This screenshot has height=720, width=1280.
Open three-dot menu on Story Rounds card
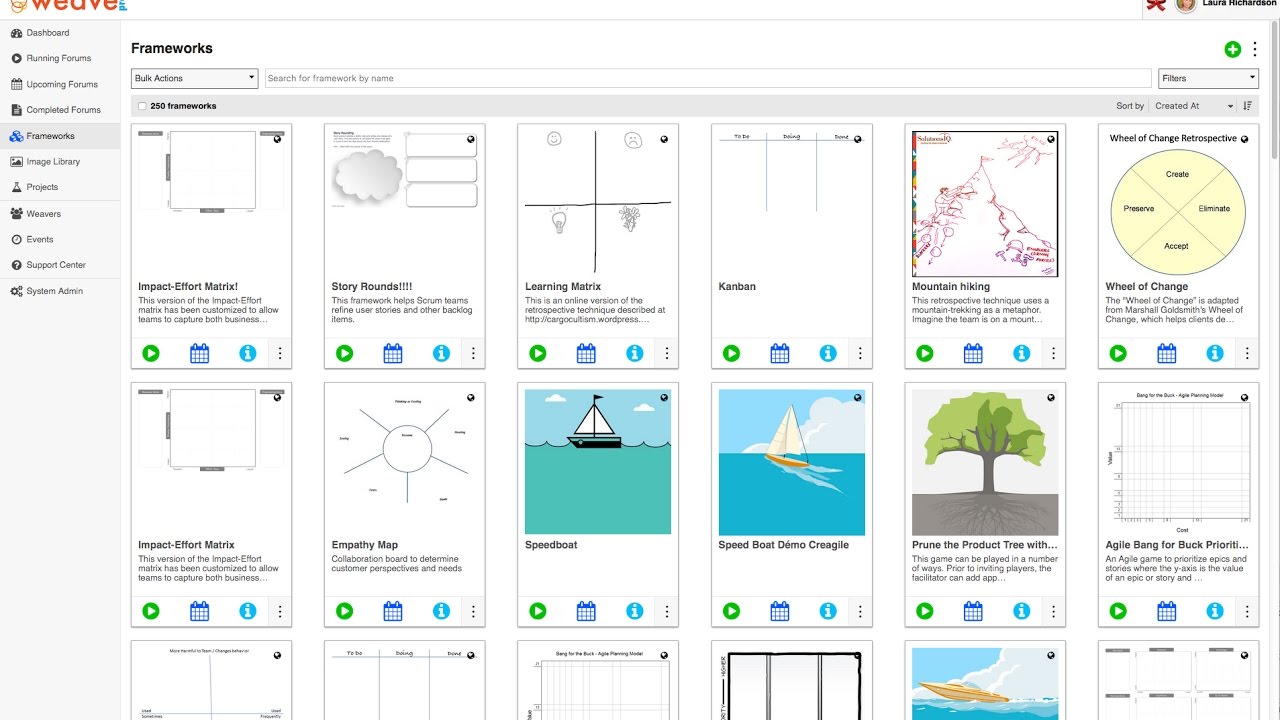click(473, 353)
